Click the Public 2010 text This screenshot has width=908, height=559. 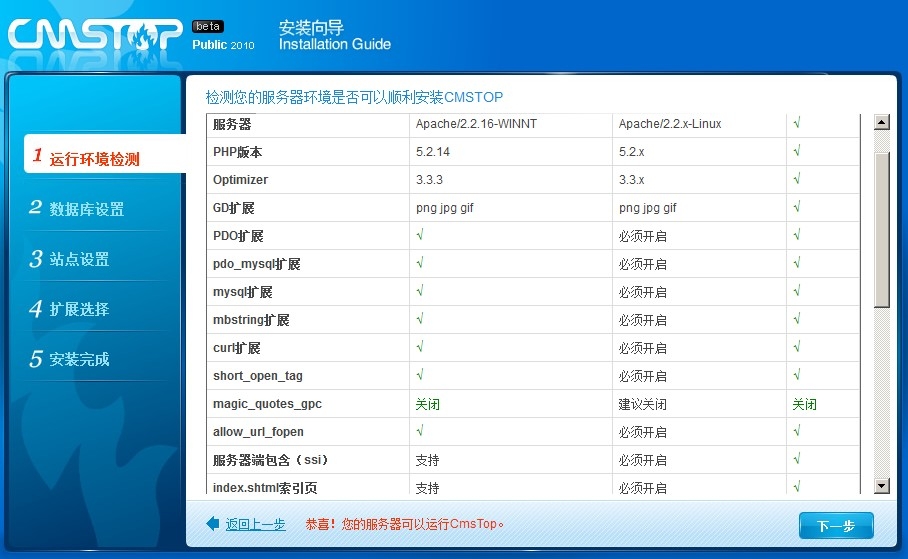(223, 45)
